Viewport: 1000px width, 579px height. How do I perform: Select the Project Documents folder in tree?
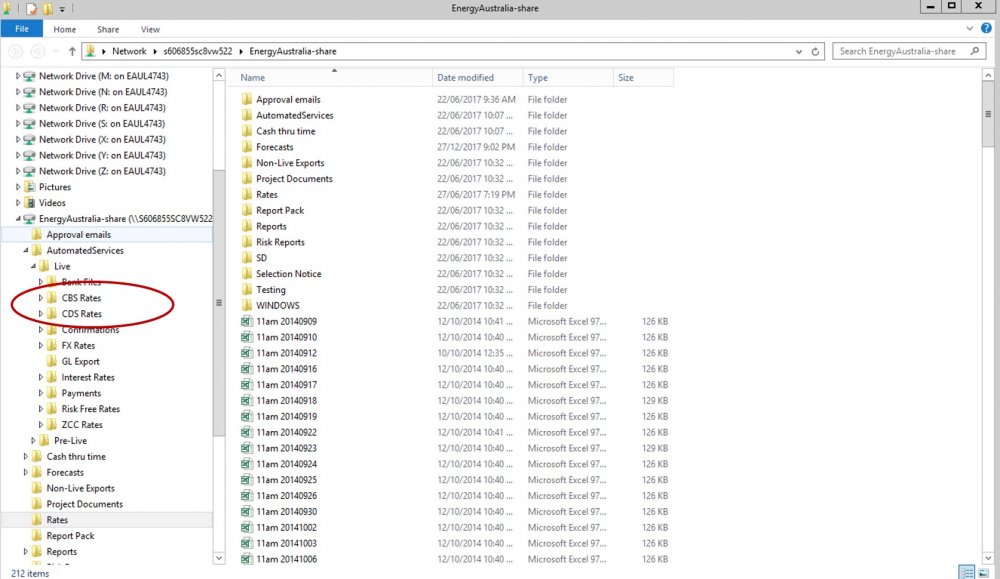pos(84,504)
